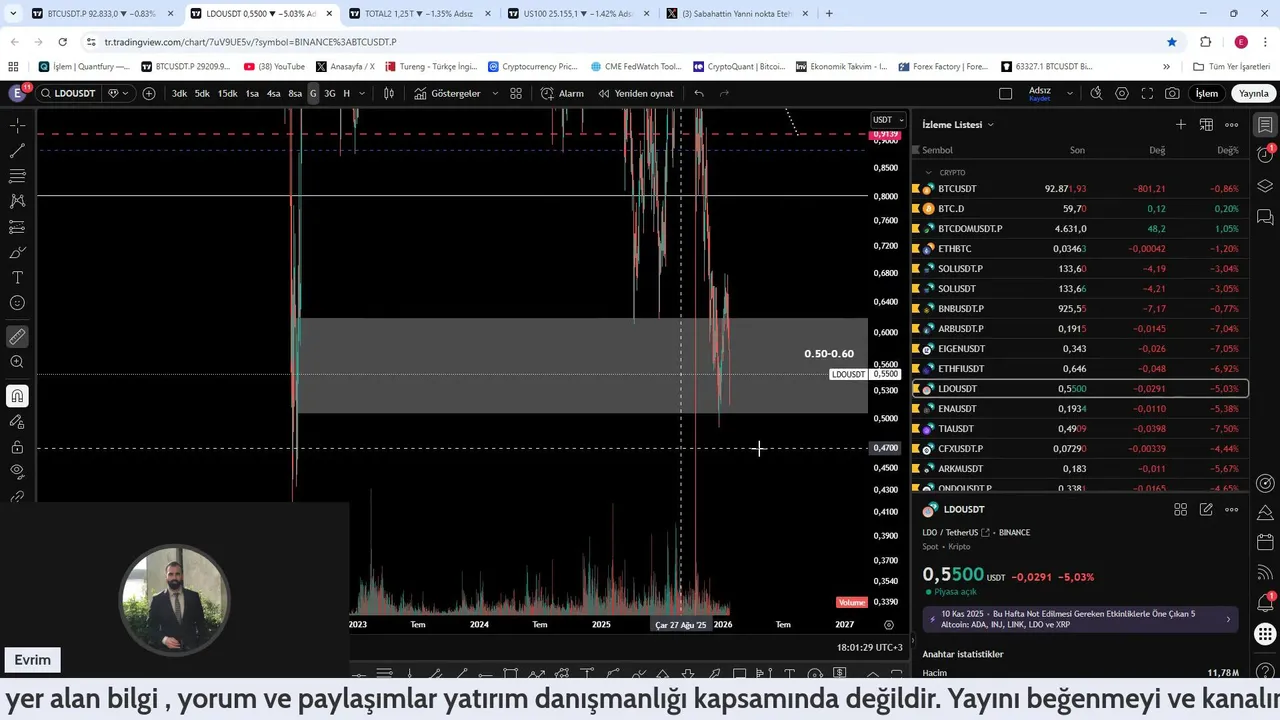This screenshot has width=1280, height=720.
Task: Open the candlestick chart type selector
Action: [x=389, y=93]
